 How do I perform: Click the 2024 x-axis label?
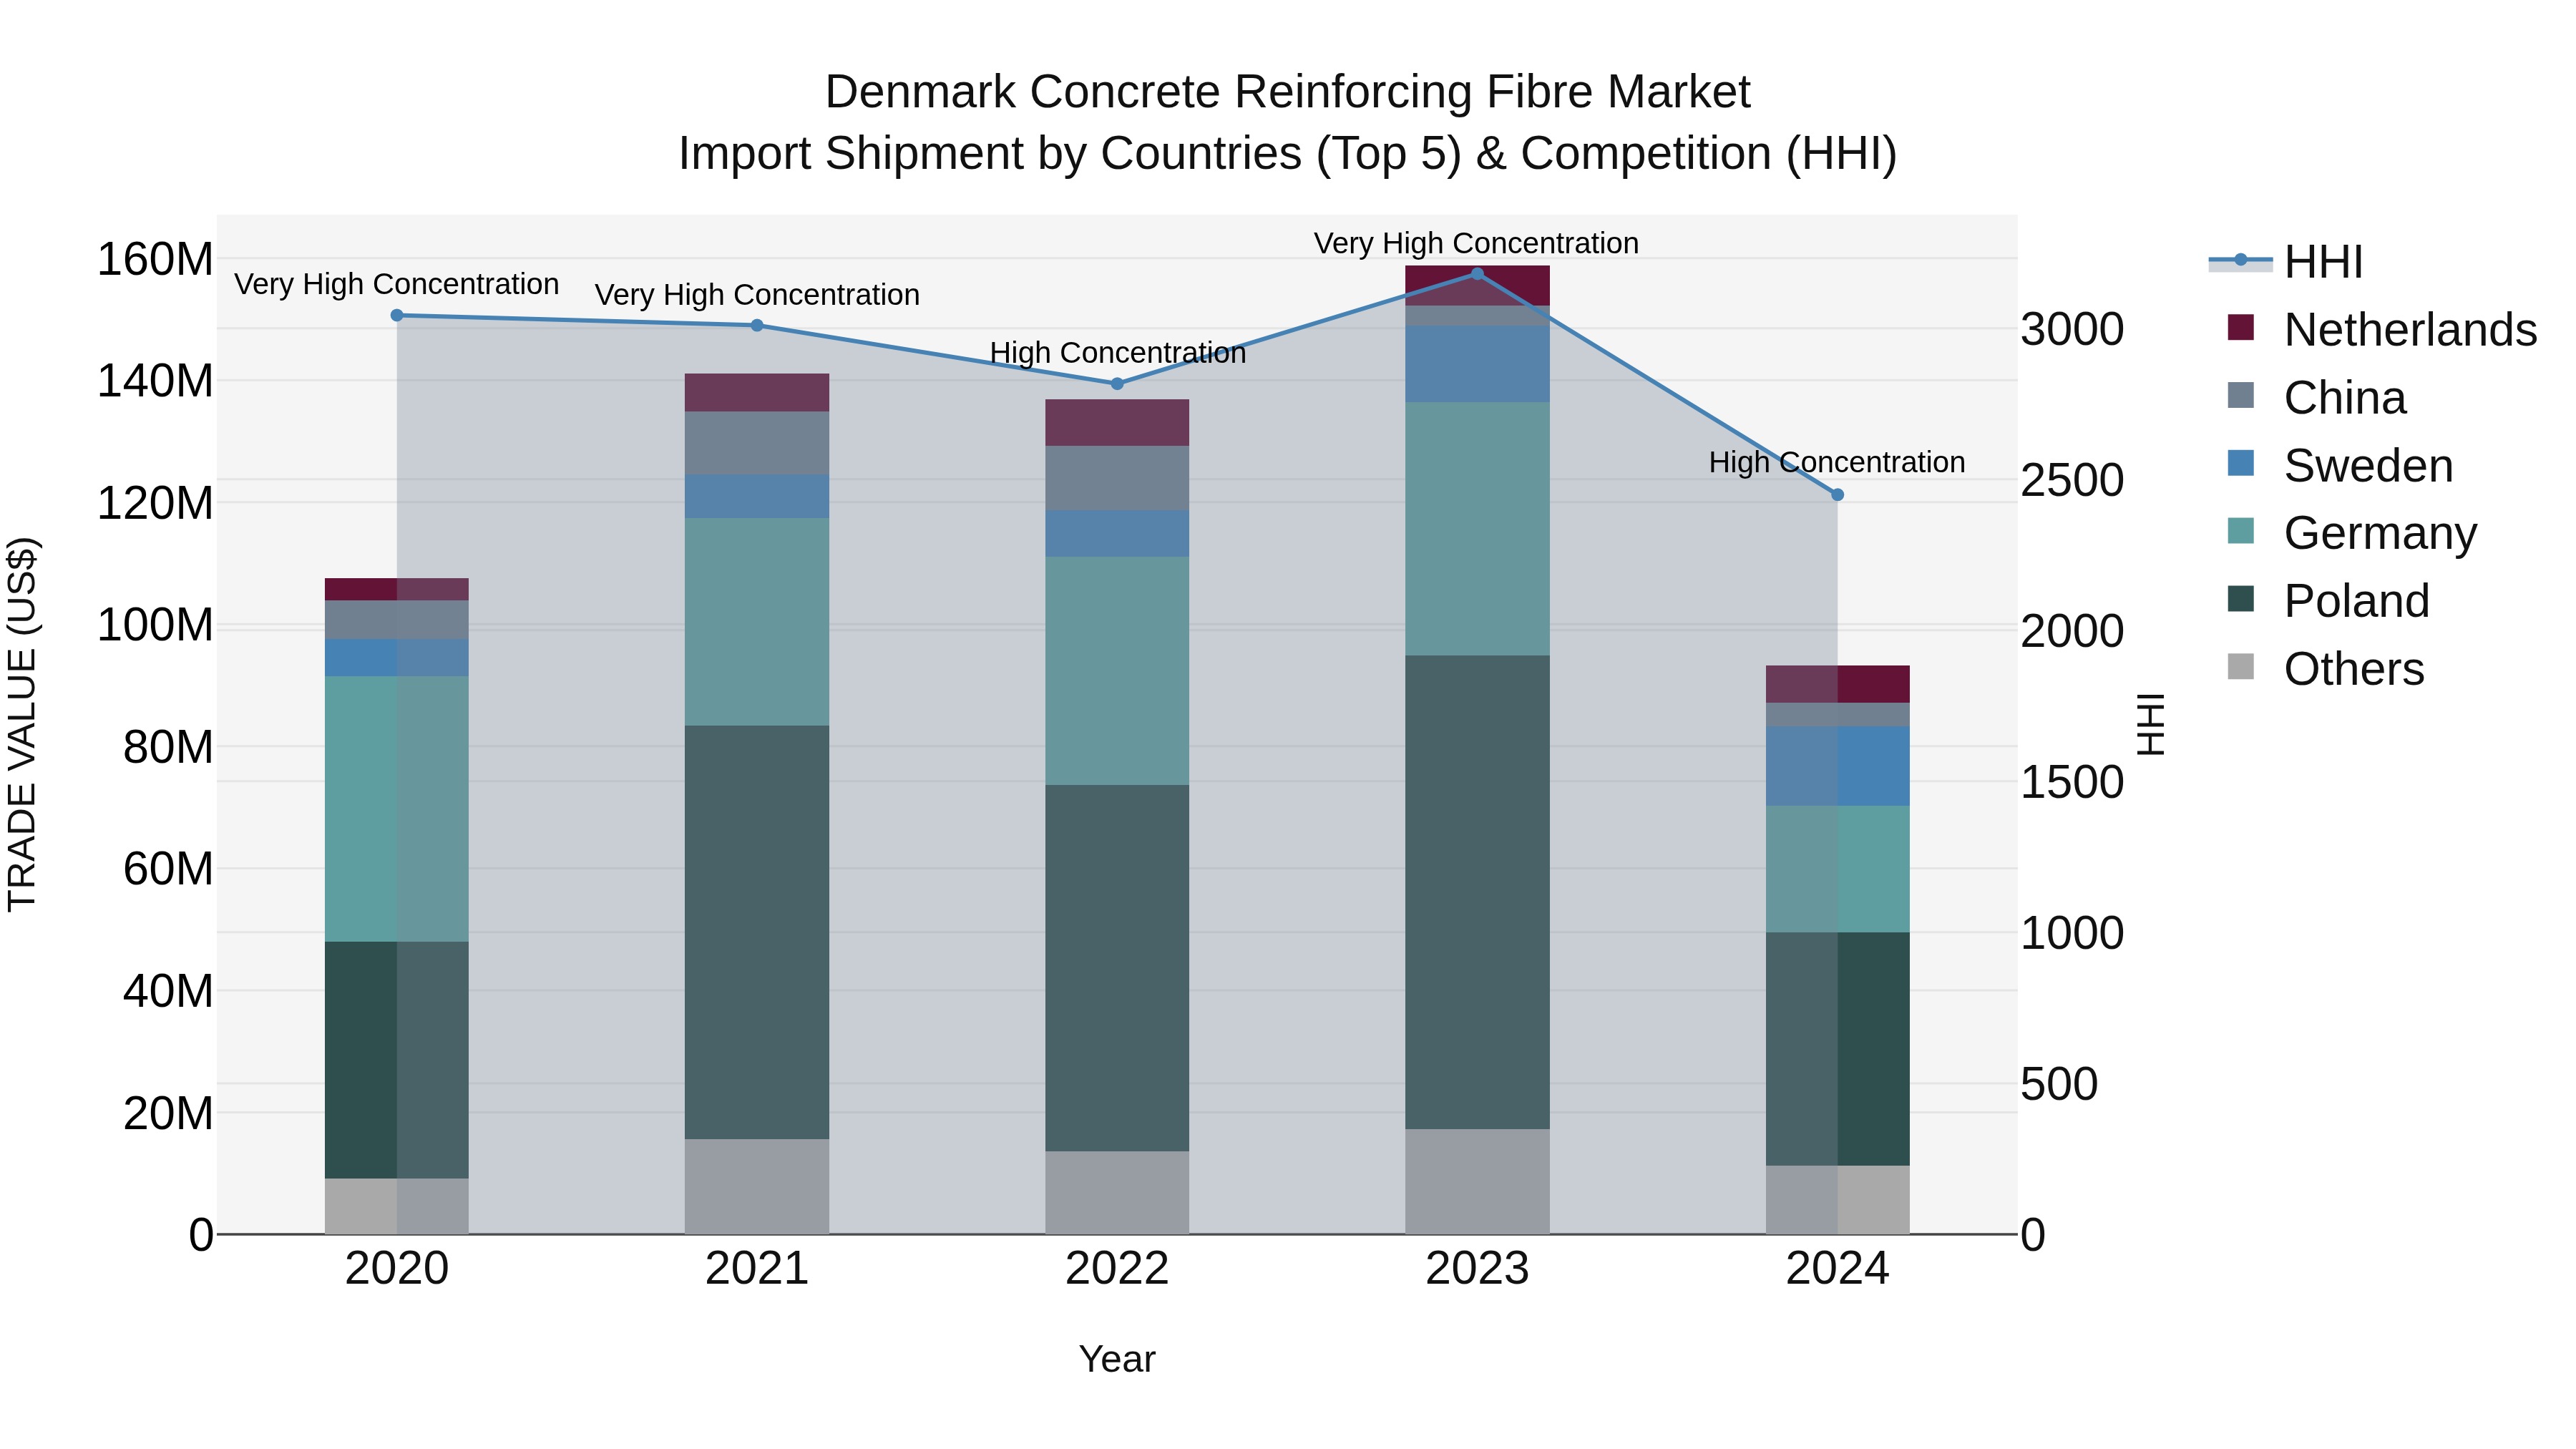click(x=1837, y=1269)
